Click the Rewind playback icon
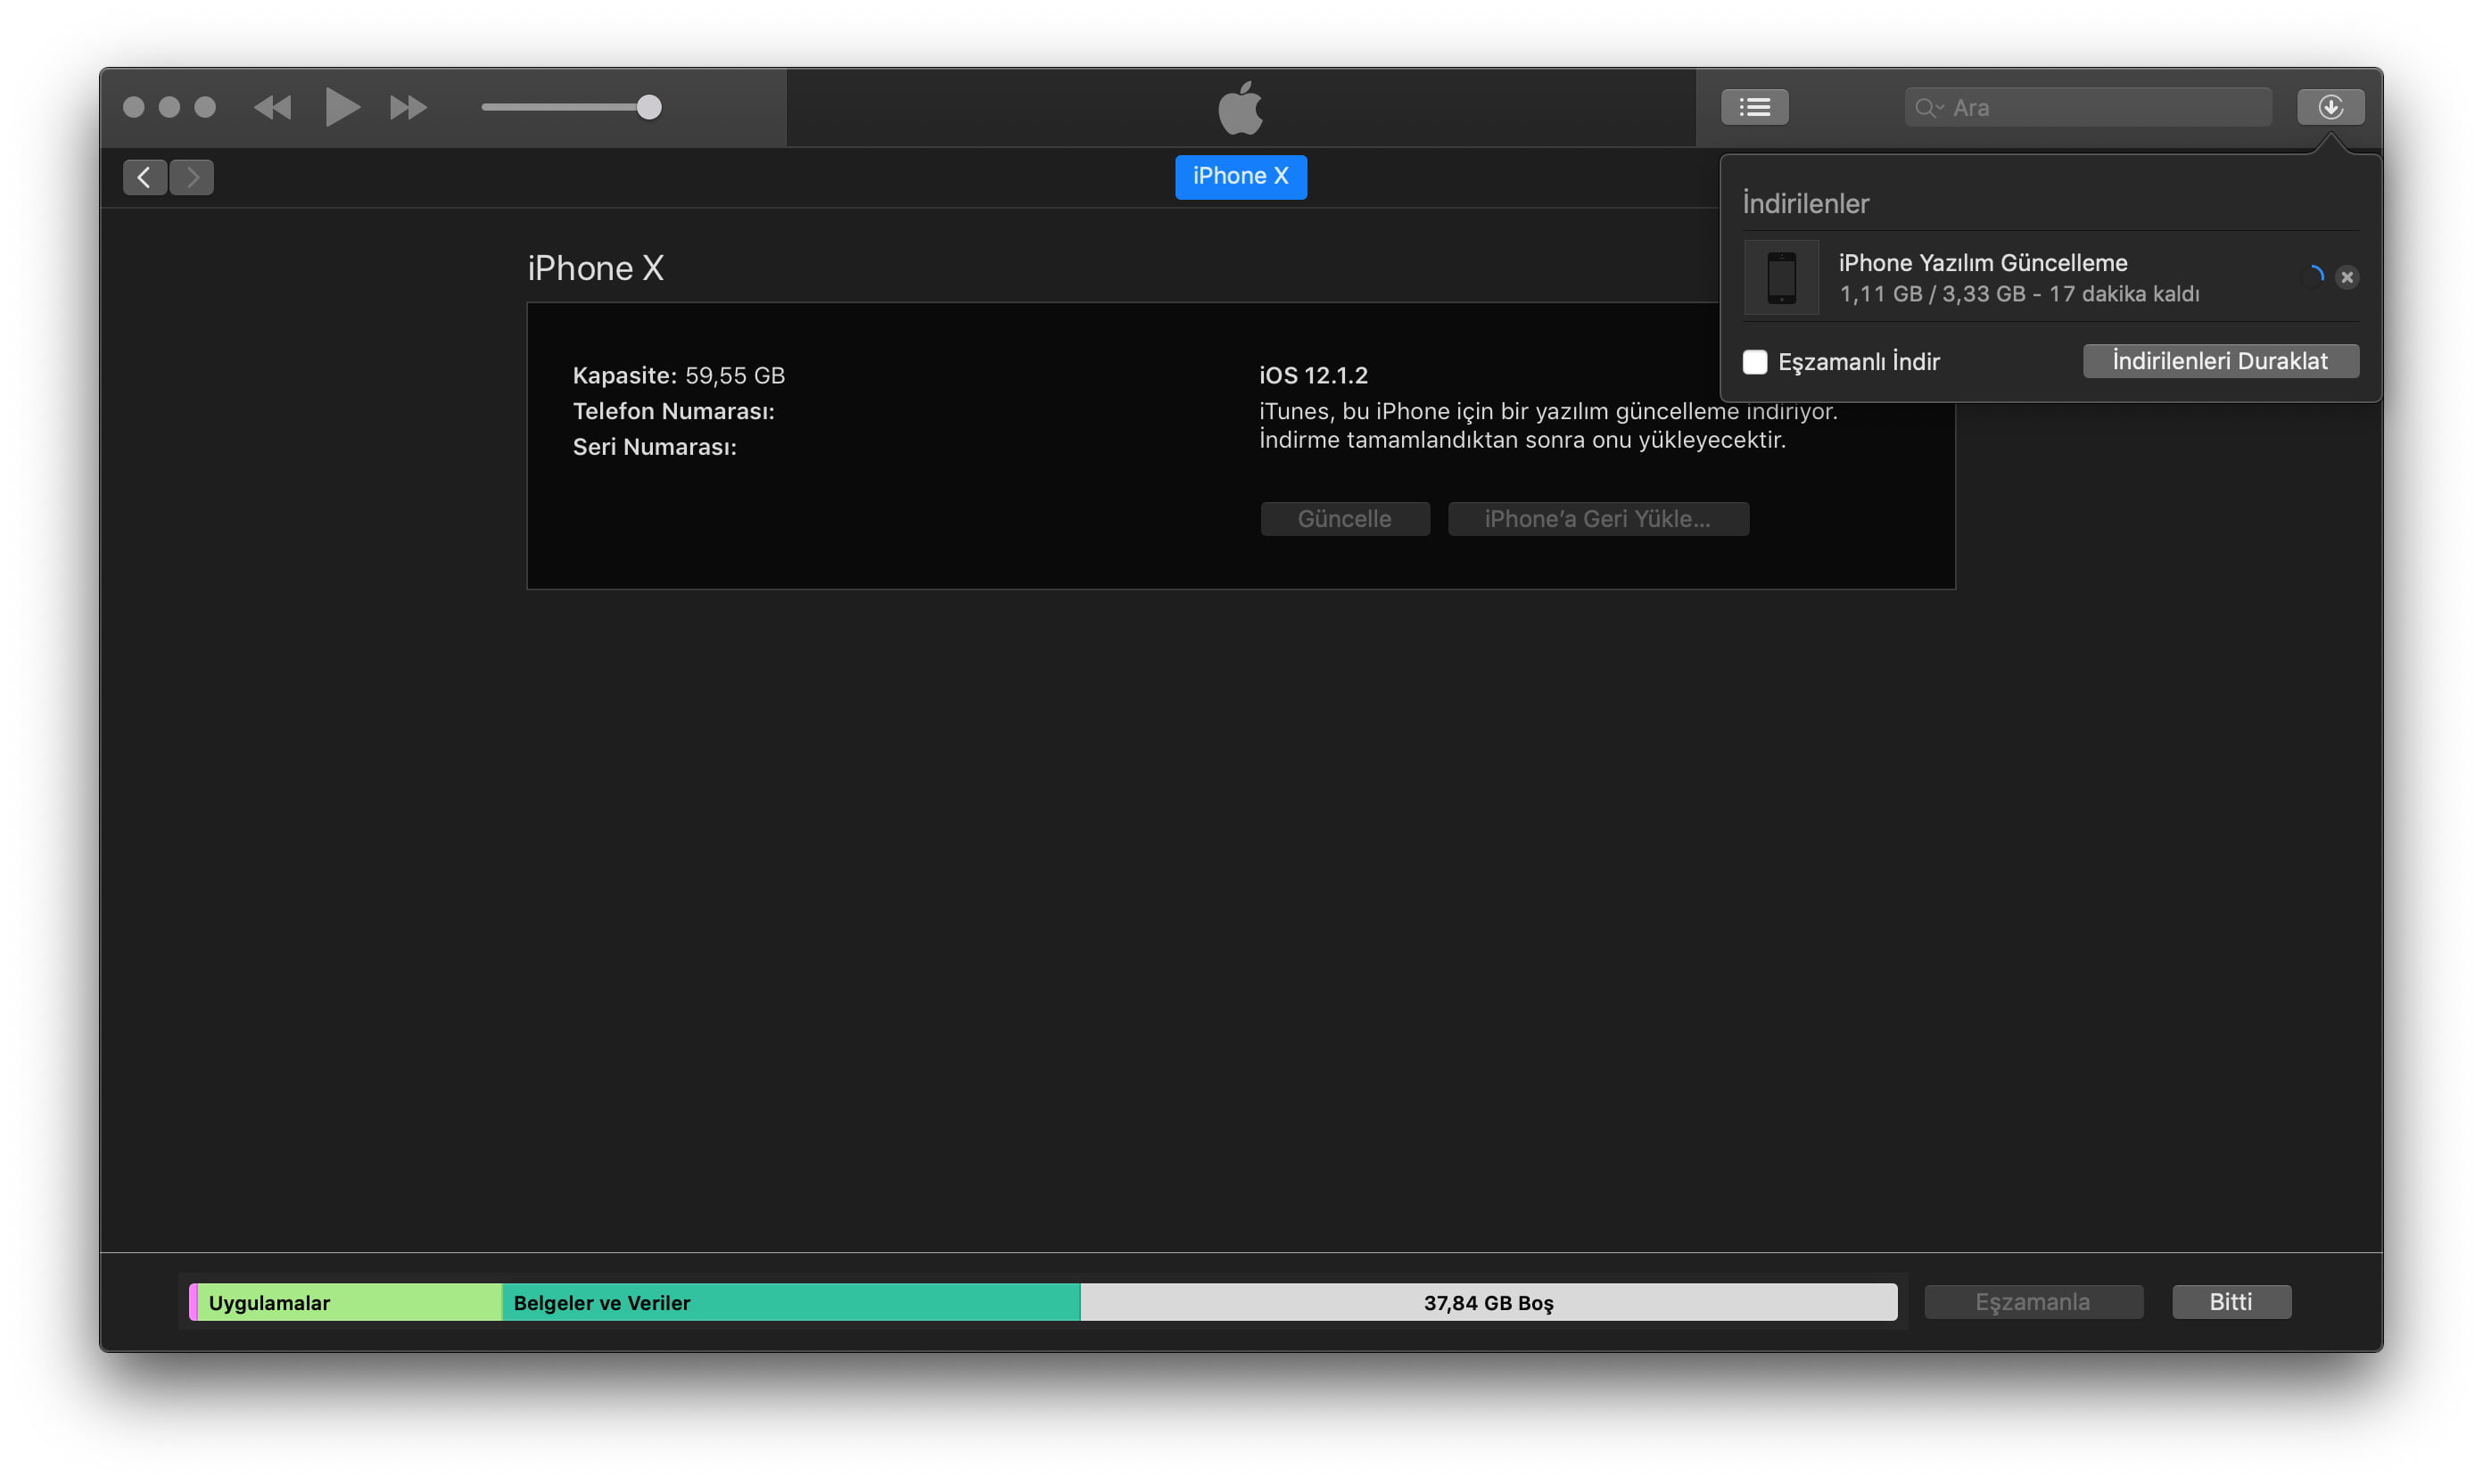2483x1484 pixels. (271, 107)
